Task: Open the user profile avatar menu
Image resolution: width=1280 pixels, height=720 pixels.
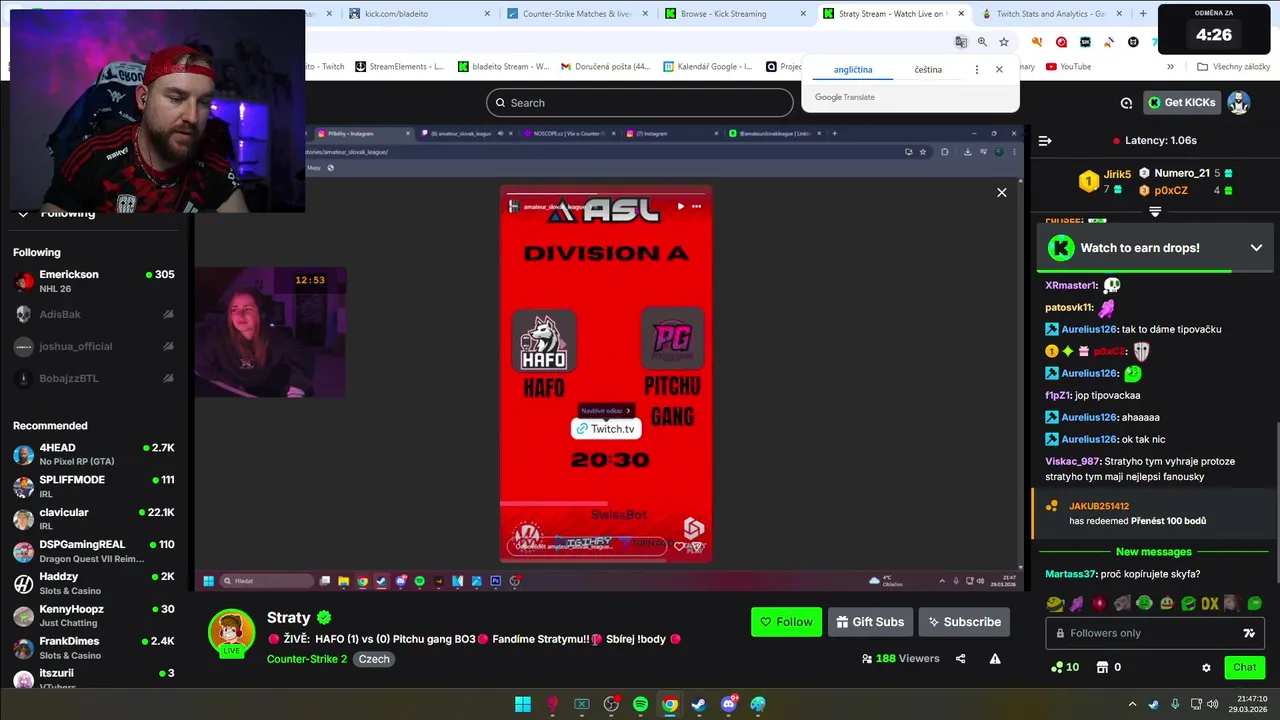Action: click(x=1239, y=102)
